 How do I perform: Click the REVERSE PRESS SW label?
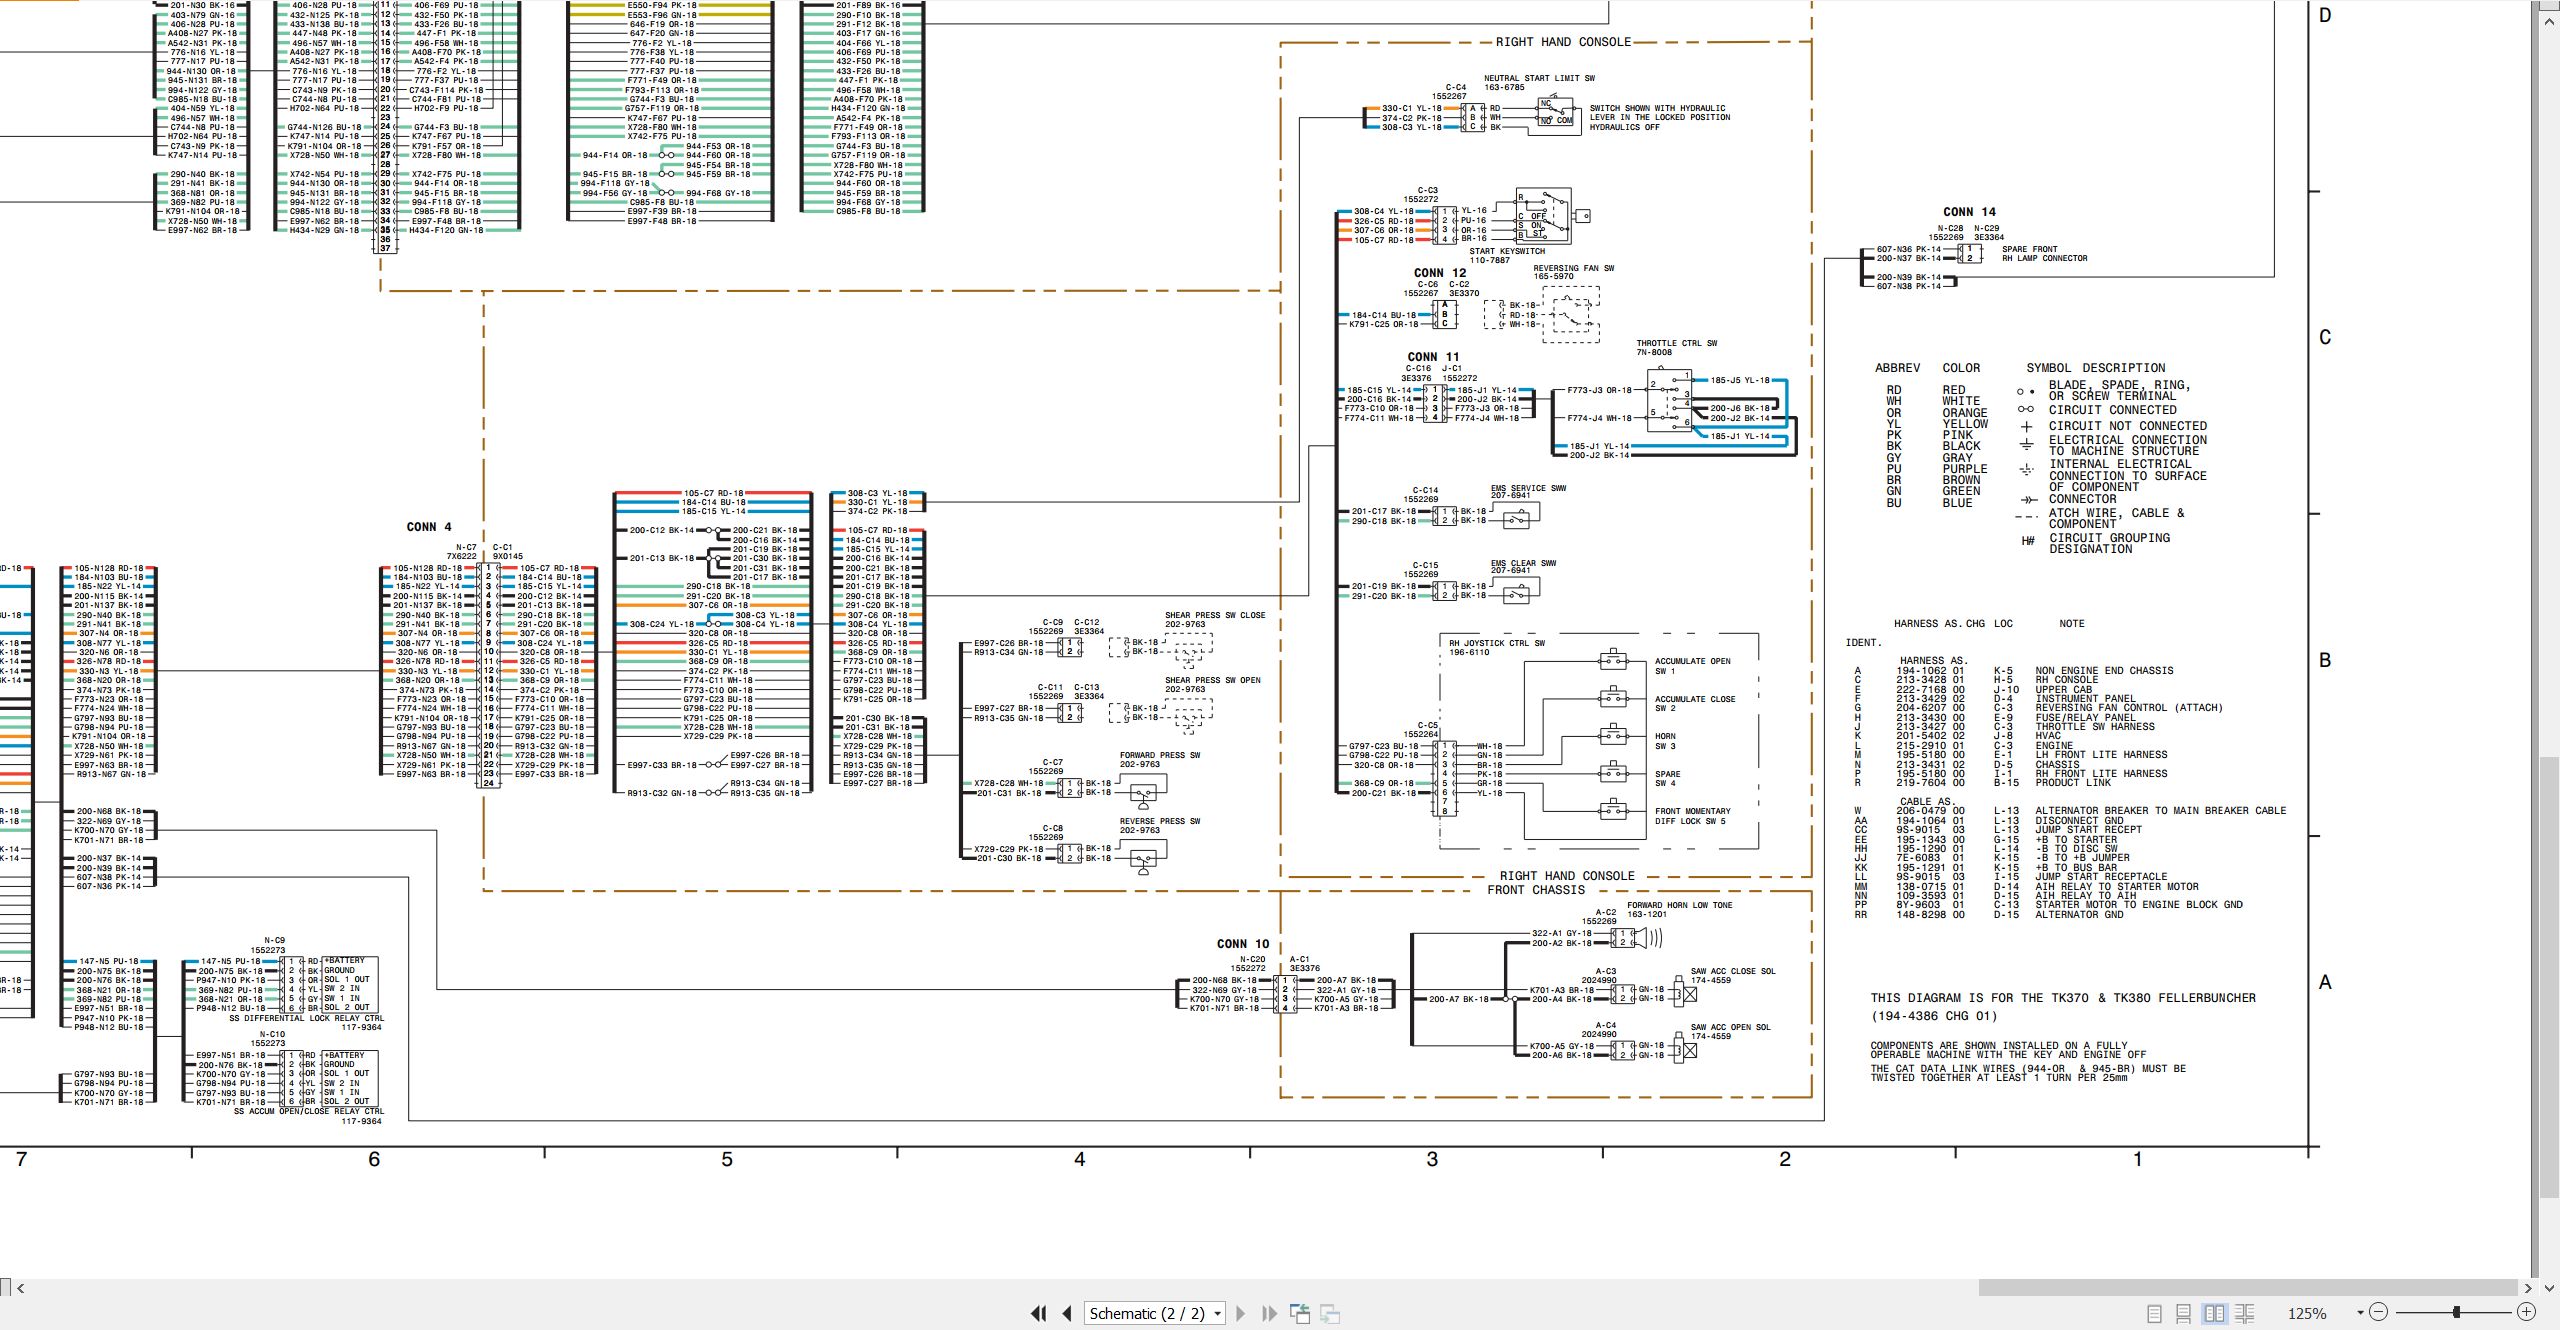pos(1160,821)
